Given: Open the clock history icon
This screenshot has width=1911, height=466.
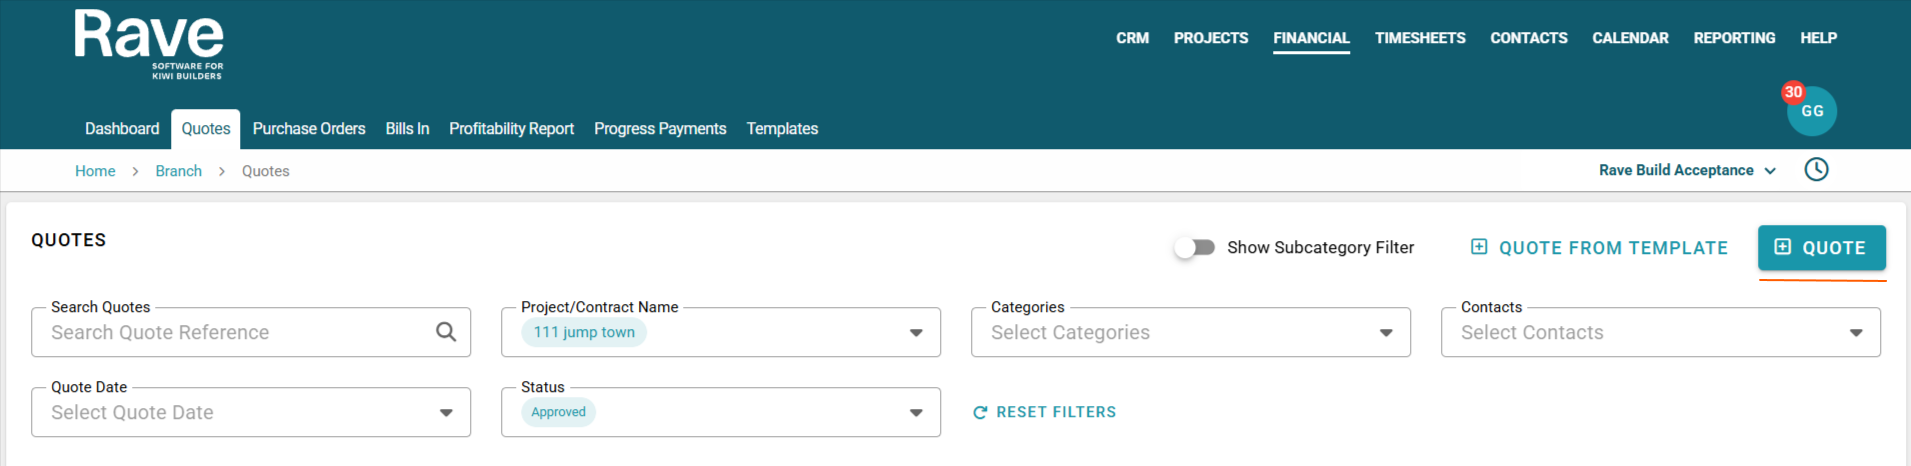Looking at the screenshot, I should [x=1816, y=170].
